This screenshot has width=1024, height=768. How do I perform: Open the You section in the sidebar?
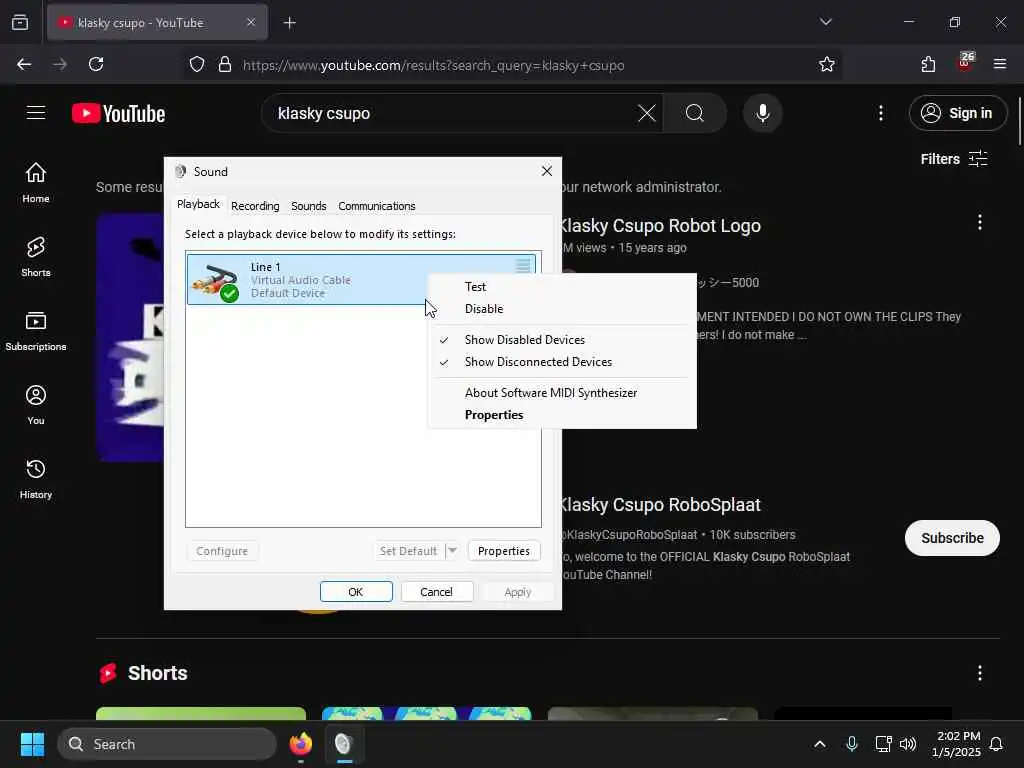point(36,405)
